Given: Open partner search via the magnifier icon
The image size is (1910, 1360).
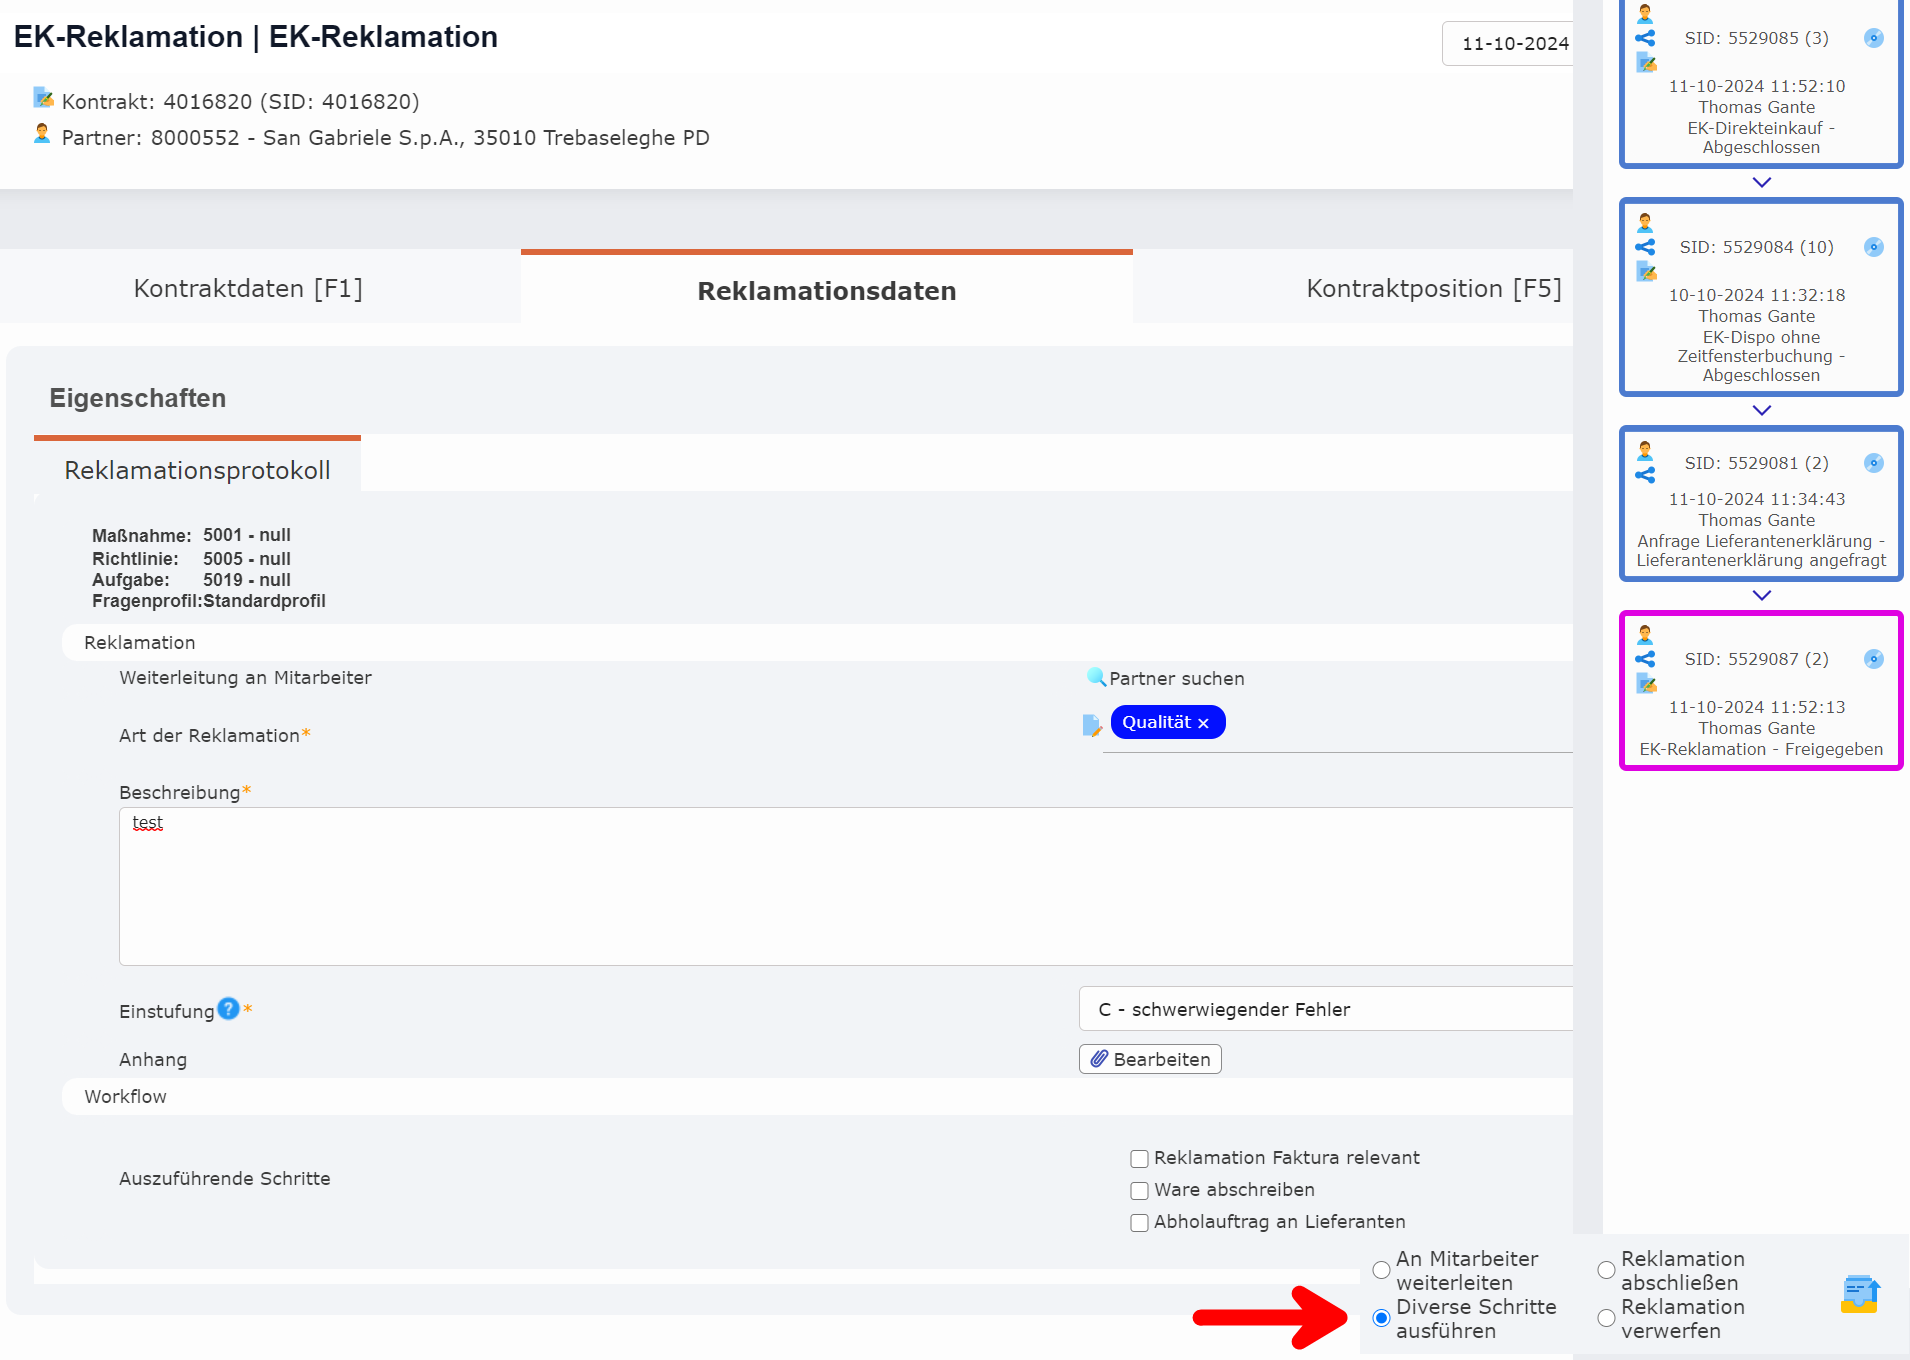Looking at the screenshot, I should coord(1096,678).
